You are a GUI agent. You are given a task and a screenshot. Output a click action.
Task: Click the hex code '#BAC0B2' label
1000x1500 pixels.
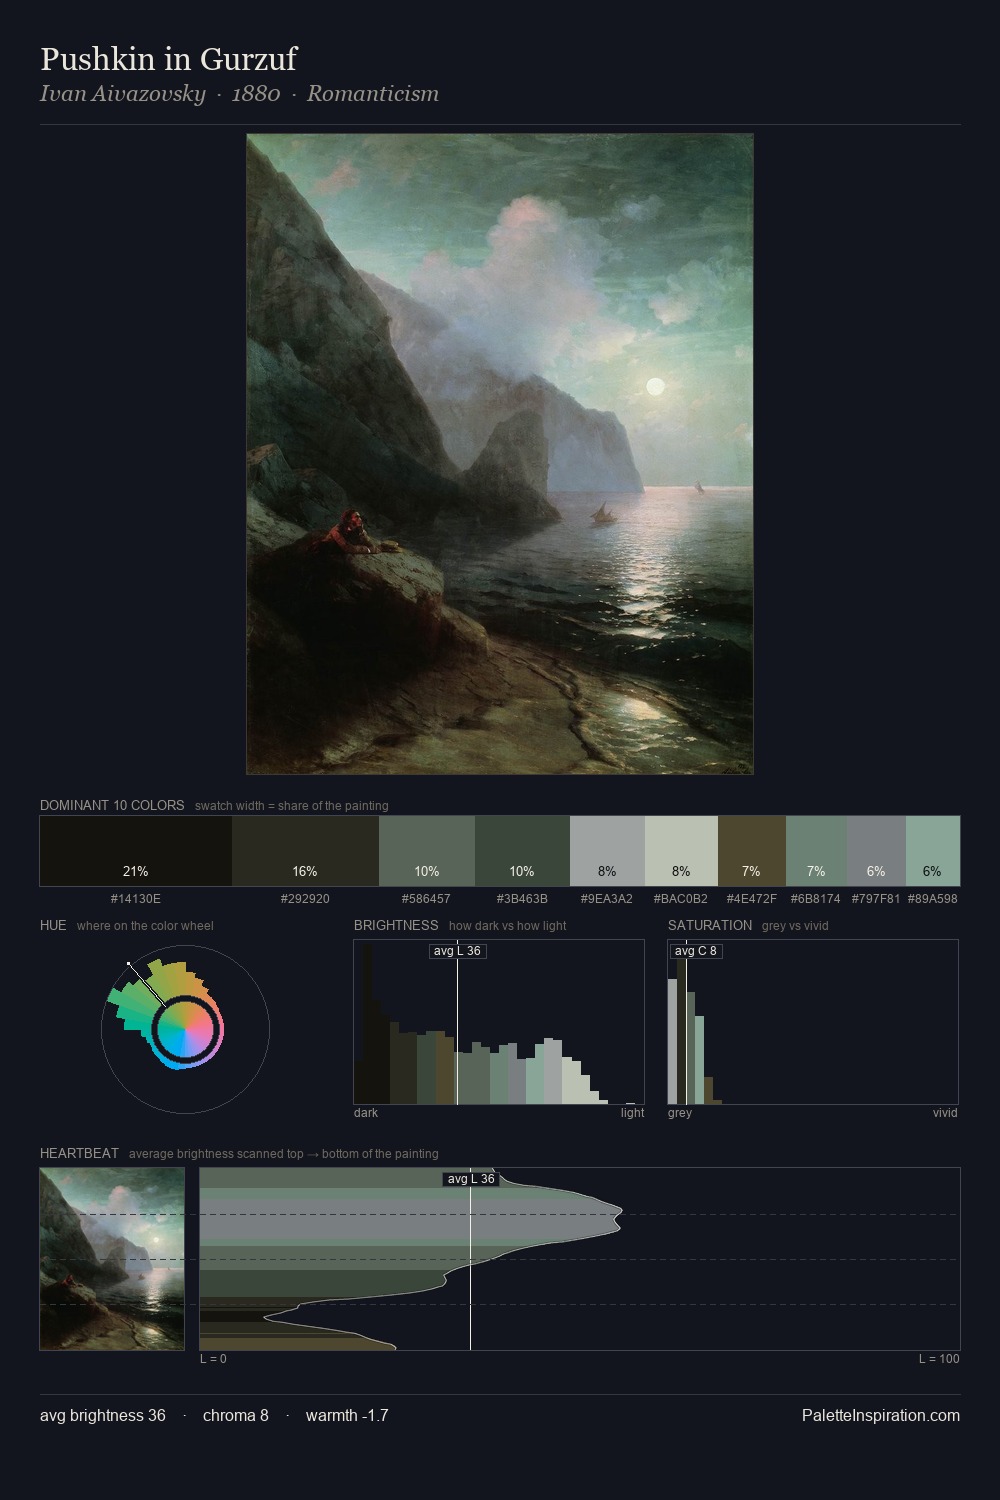[x=681, y=899]
